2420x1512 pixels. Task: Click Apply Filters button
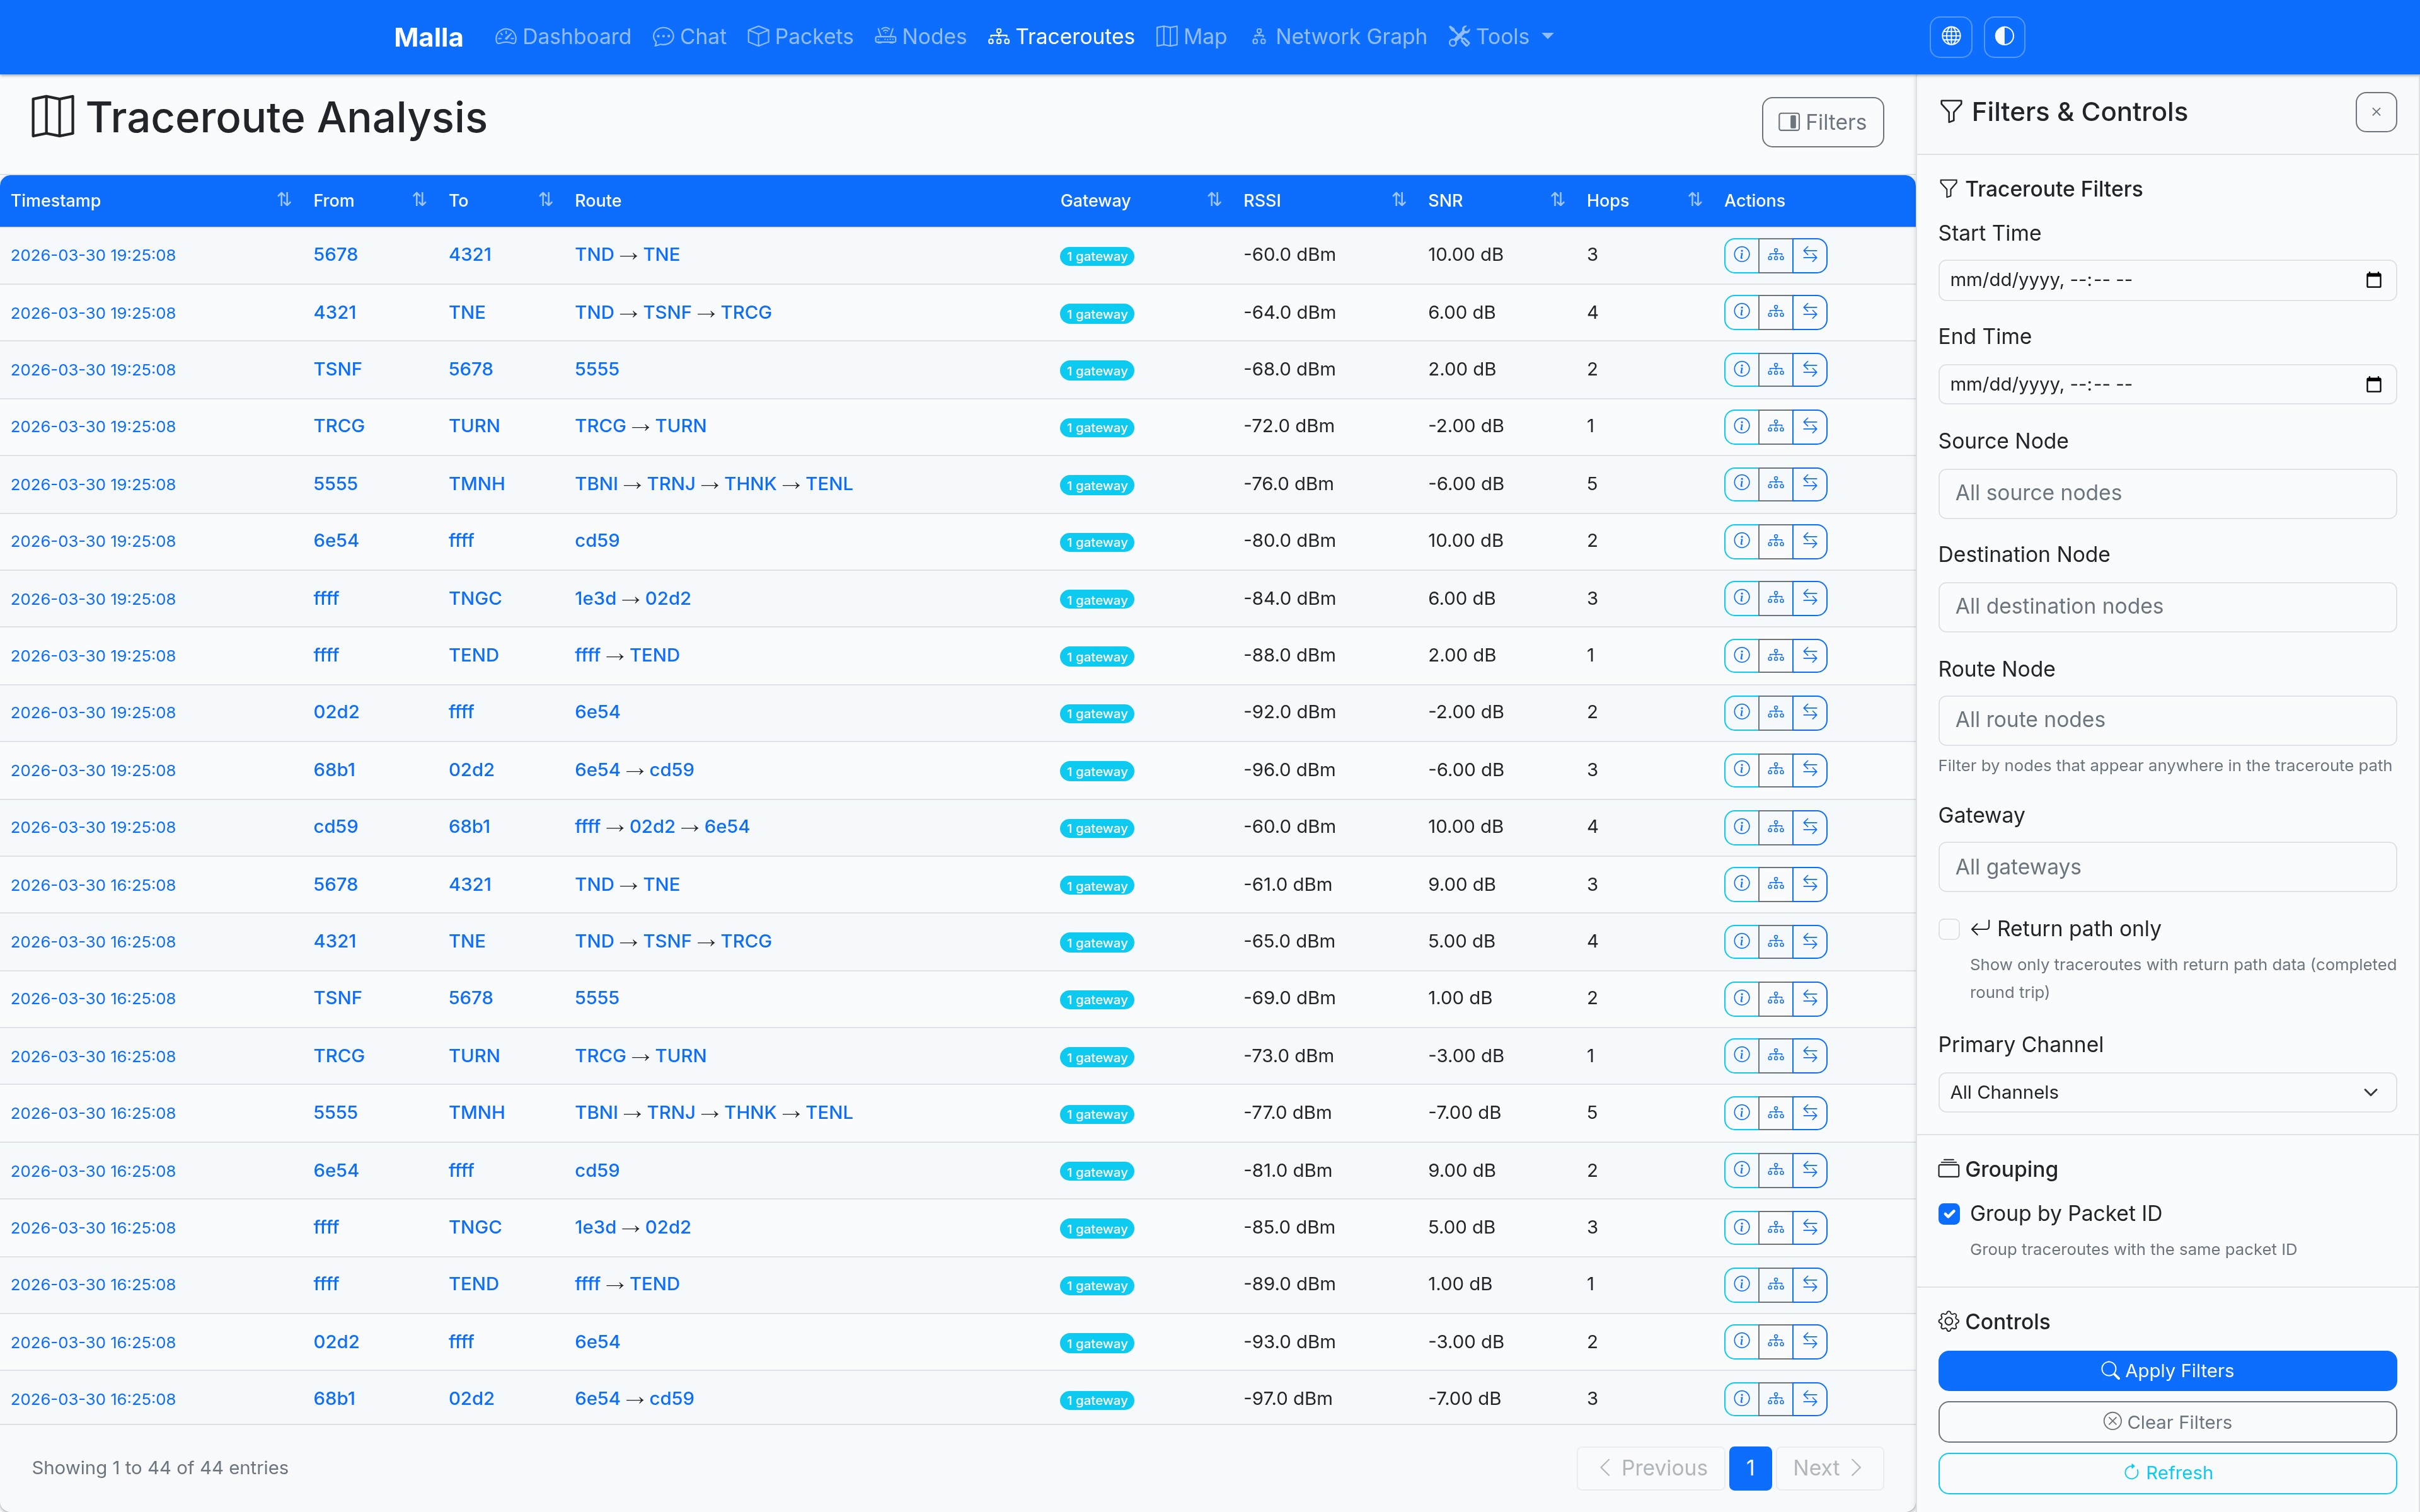(2167, 1371)
